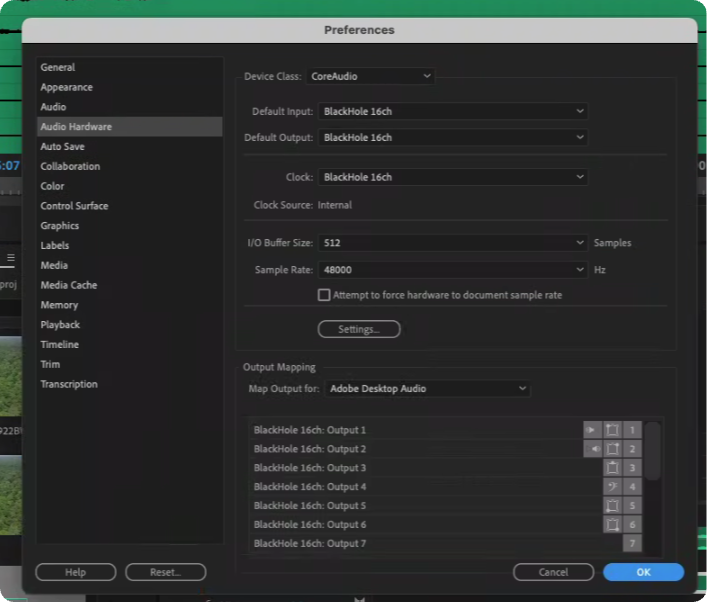Open the Sample Rate dropdown
The image size is (707, 602).
[453, 270]
